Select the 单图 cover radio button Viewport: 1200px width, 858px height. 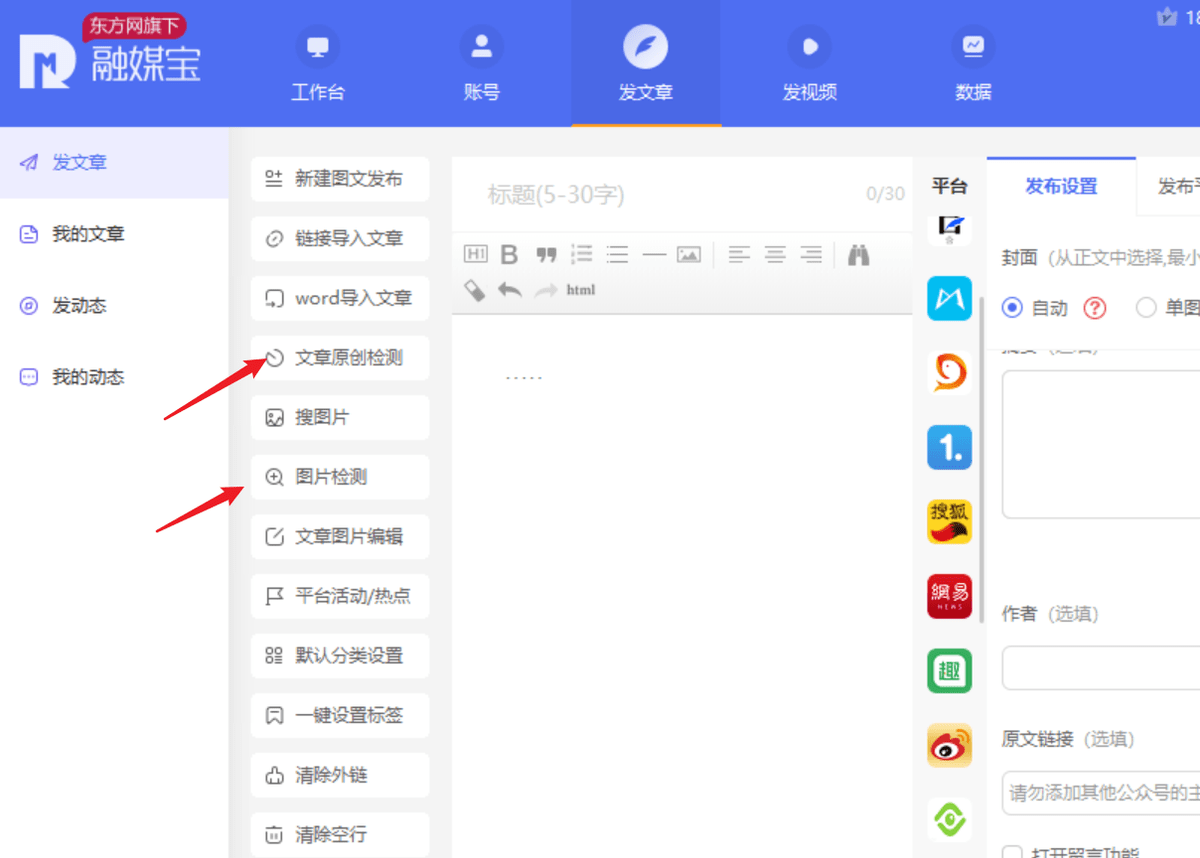(x=1146, y=308)
